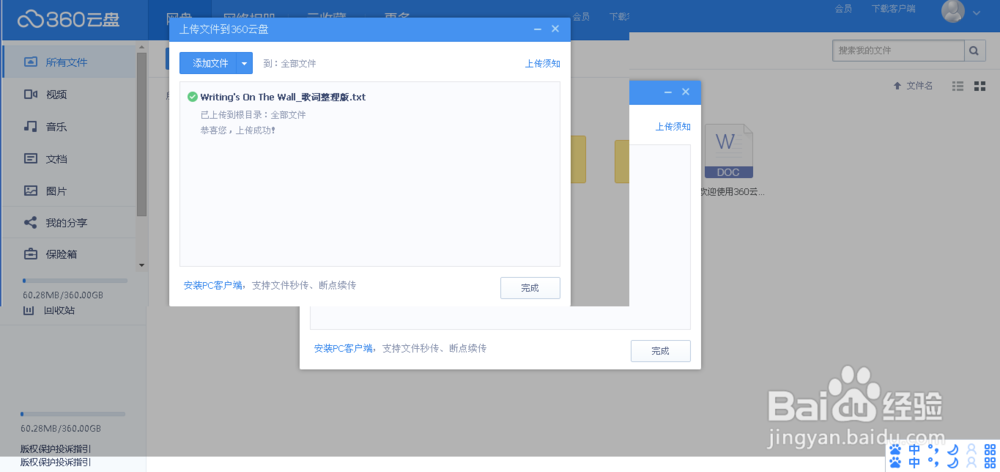
Task: Minimize the 上传文件到360云盘 dialog
Action: [538, 29]
